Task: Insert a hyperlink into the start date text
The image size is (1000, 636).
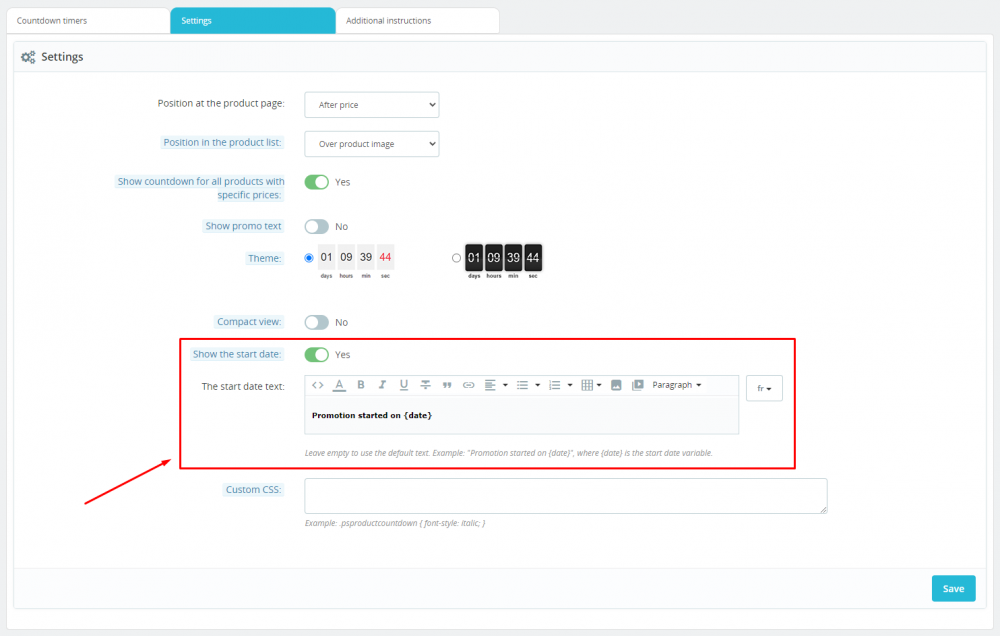Action: [467, 385]
